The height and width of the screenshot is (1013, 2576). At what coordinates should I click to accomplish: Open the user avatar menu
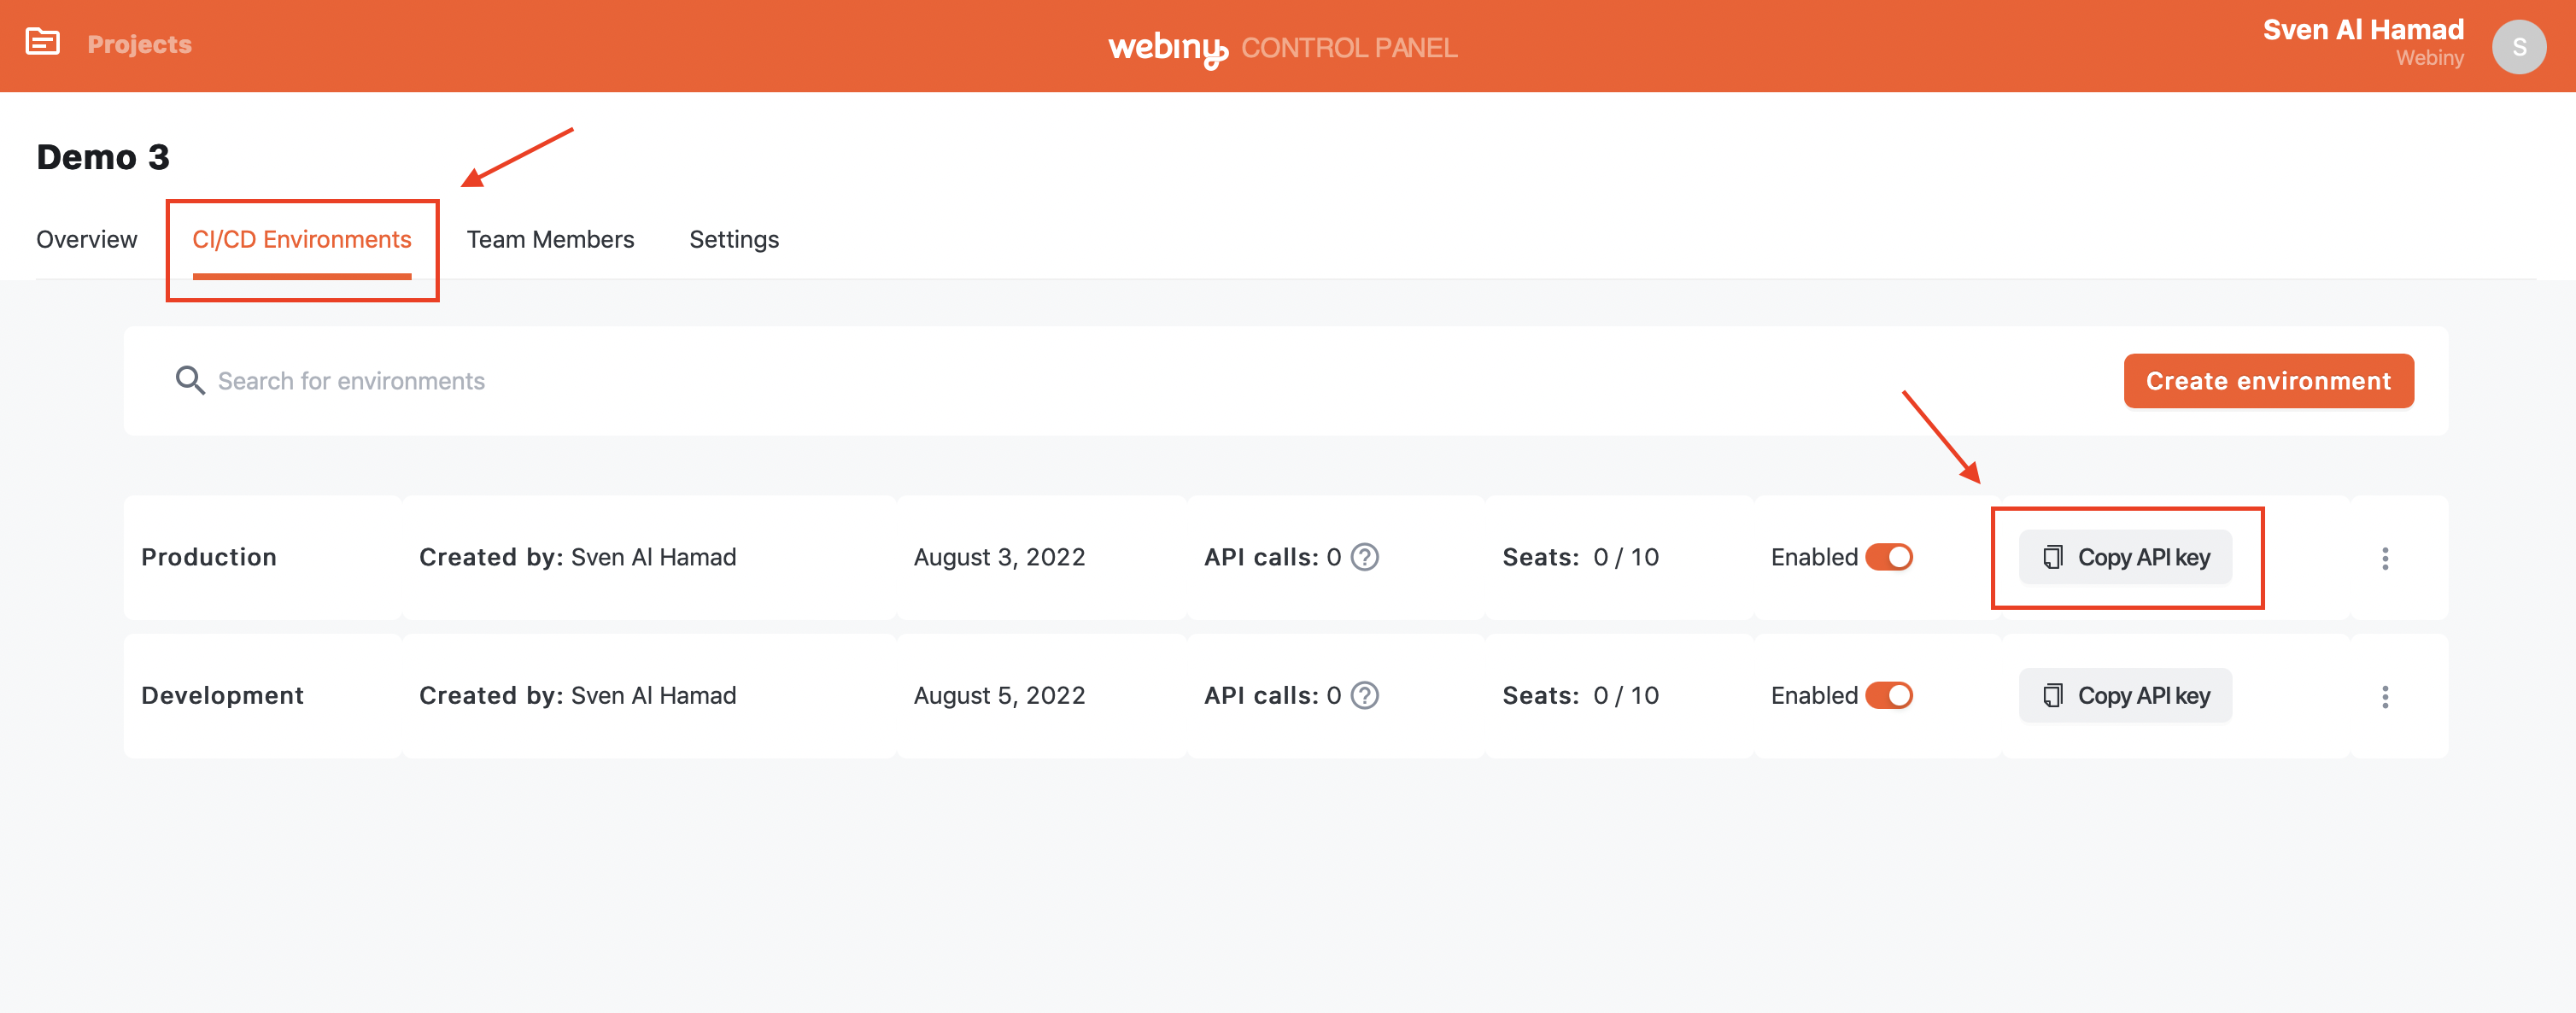coord(2520,46)
